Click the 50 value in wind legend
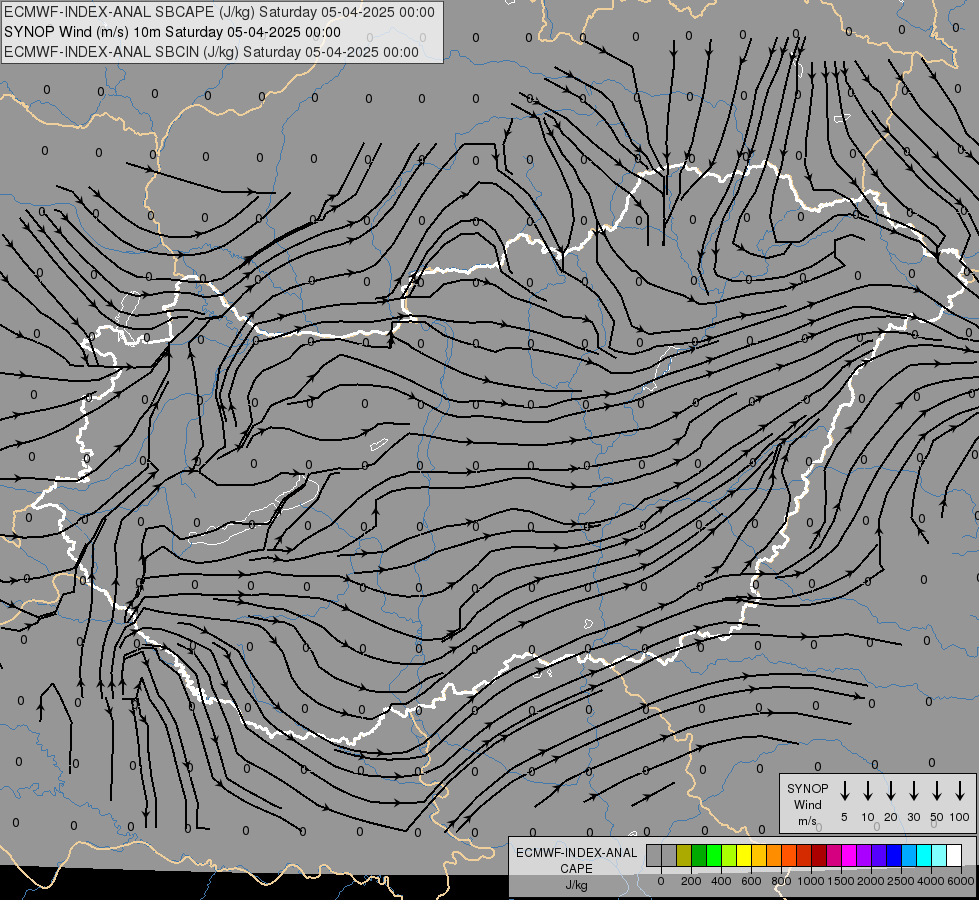The width and height of the screenshot is (979, 900). point(937,817)
